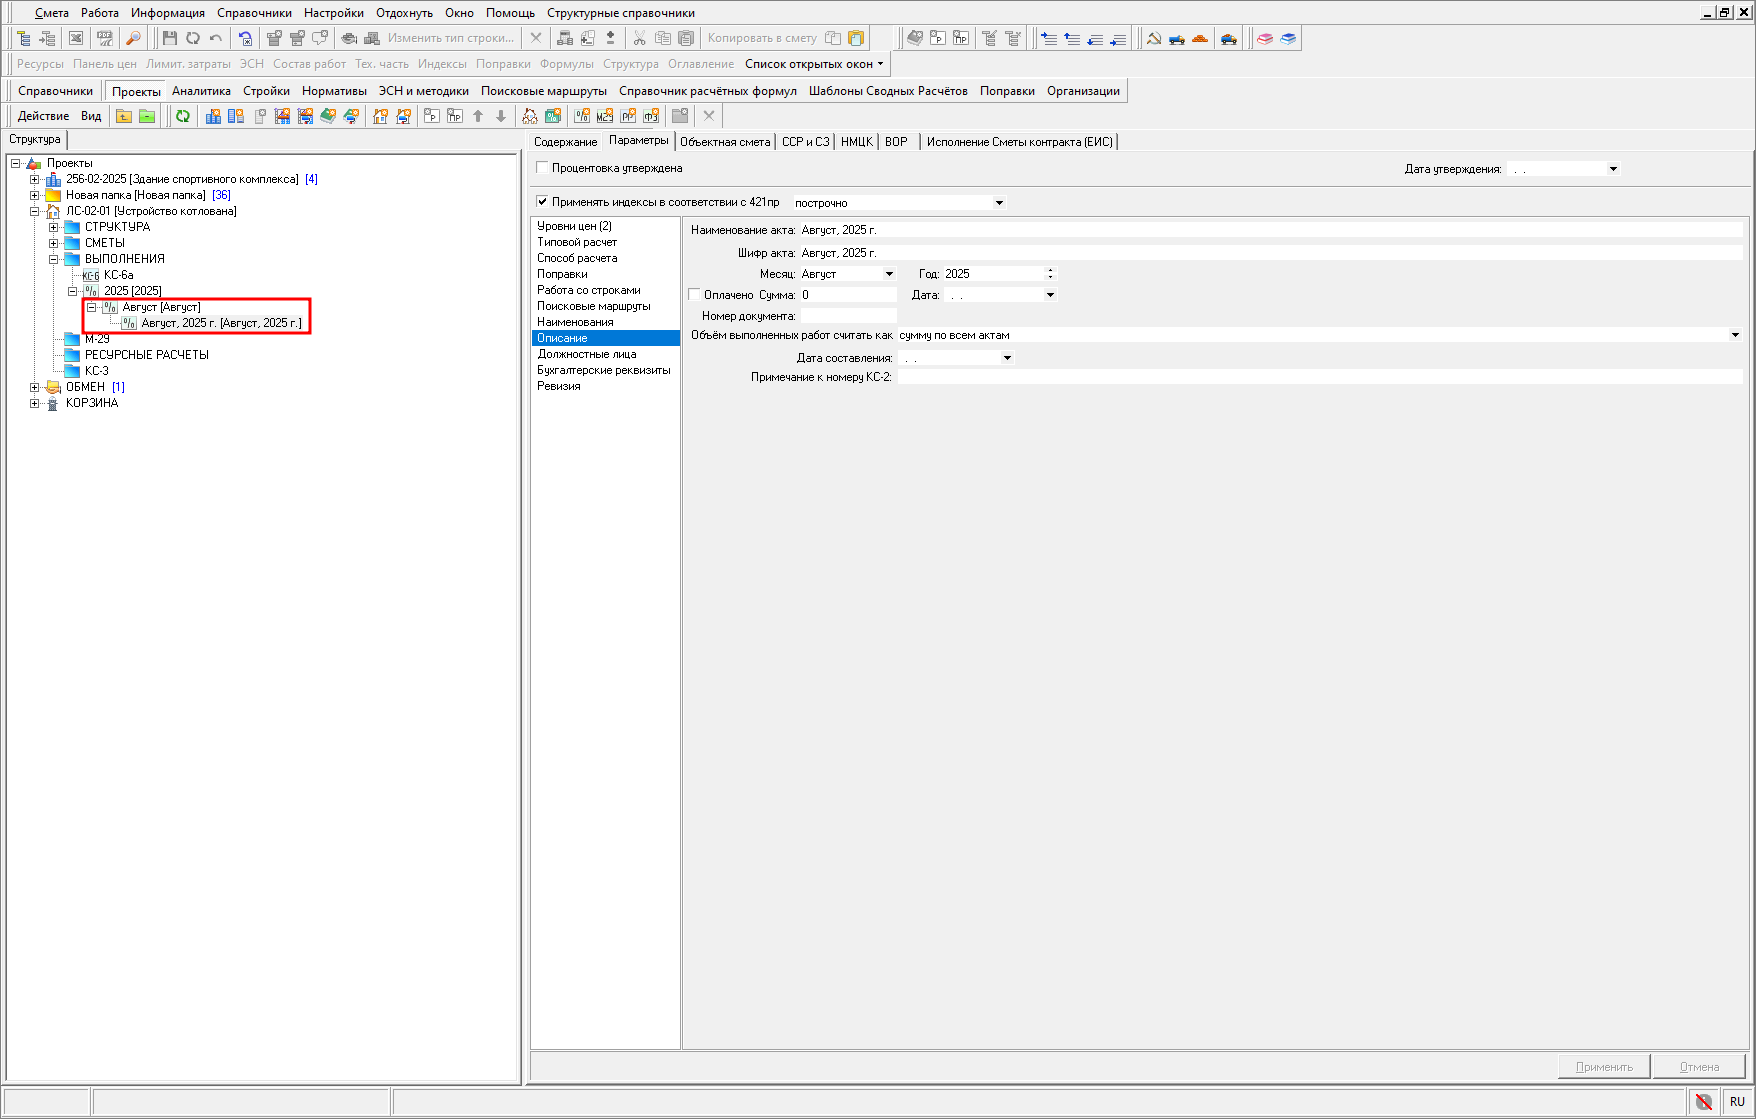Open the Справочники menu in menu bar
The image size is (1756, 1119).
(x=254, y=13)
